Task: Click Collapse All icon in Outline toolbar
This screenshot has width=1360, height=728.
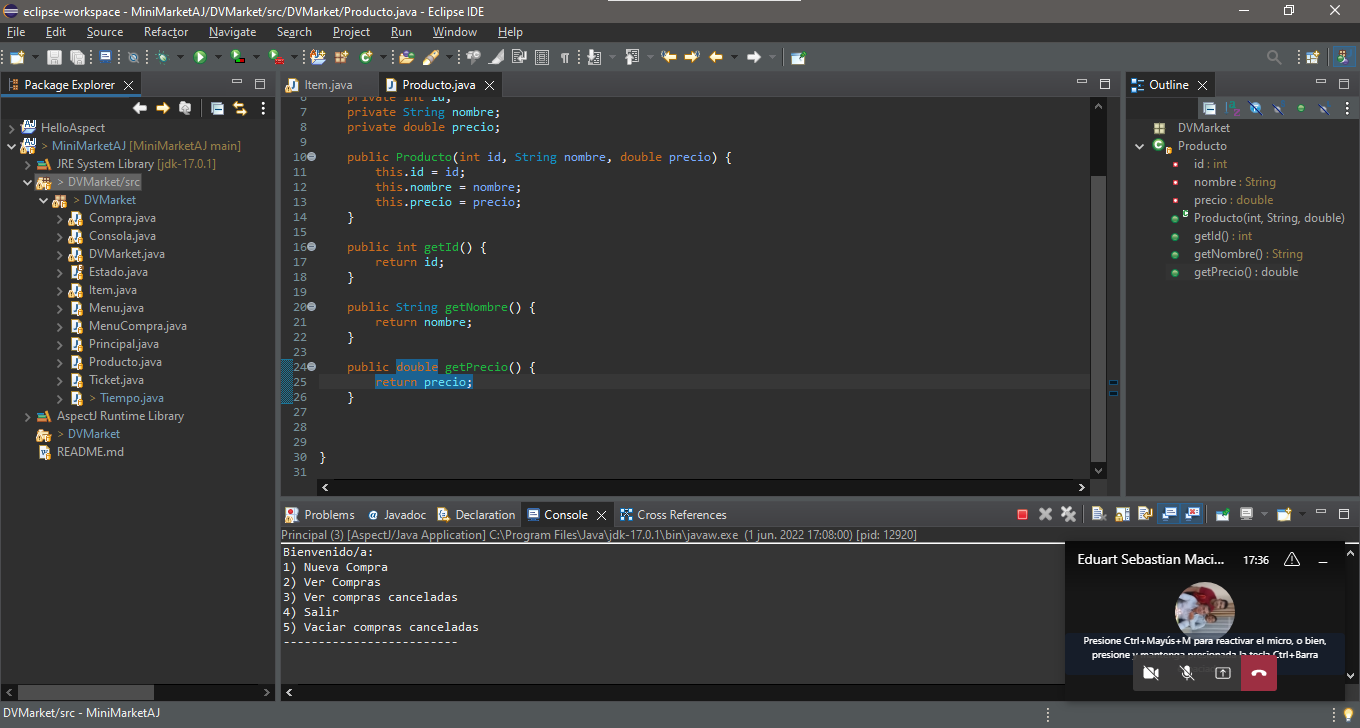Action: [1209, 108]
